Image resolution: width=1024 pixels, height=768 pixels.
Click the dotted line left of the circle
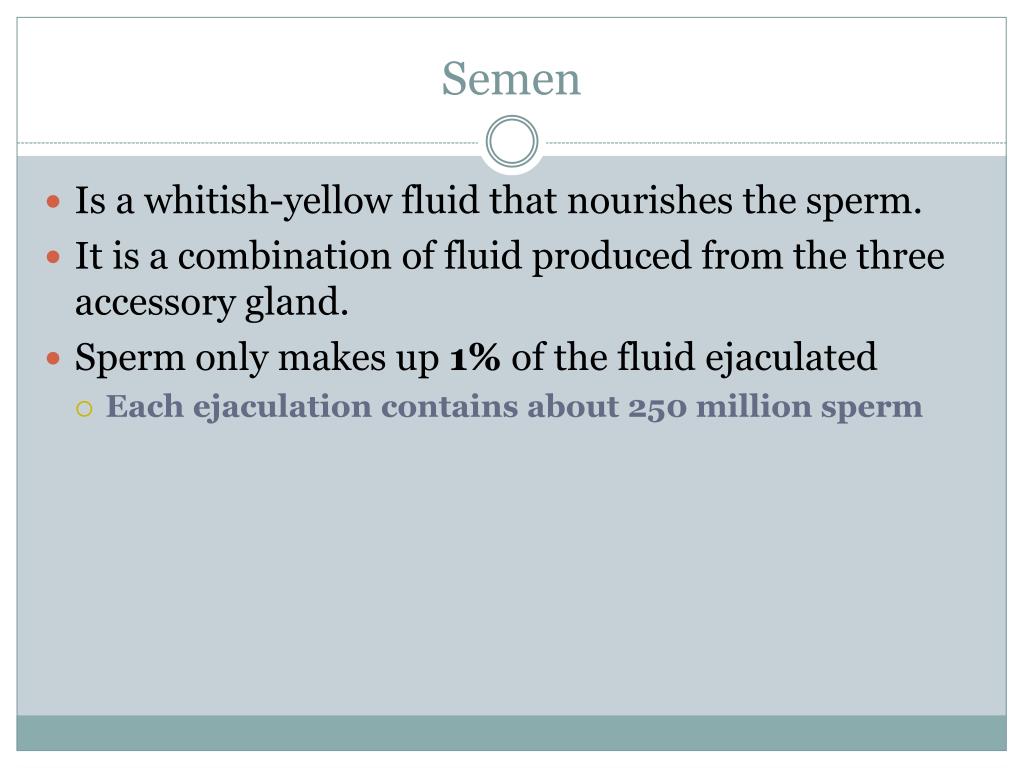point(248,142)
